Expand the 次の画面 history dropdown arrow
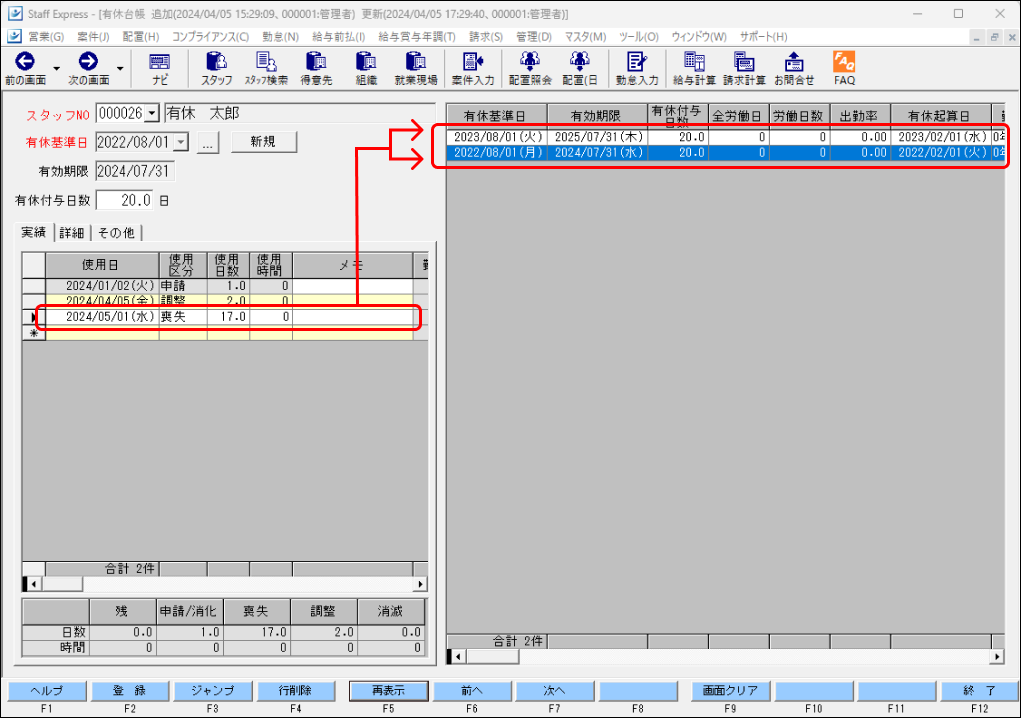 click(x=120, y=68)
